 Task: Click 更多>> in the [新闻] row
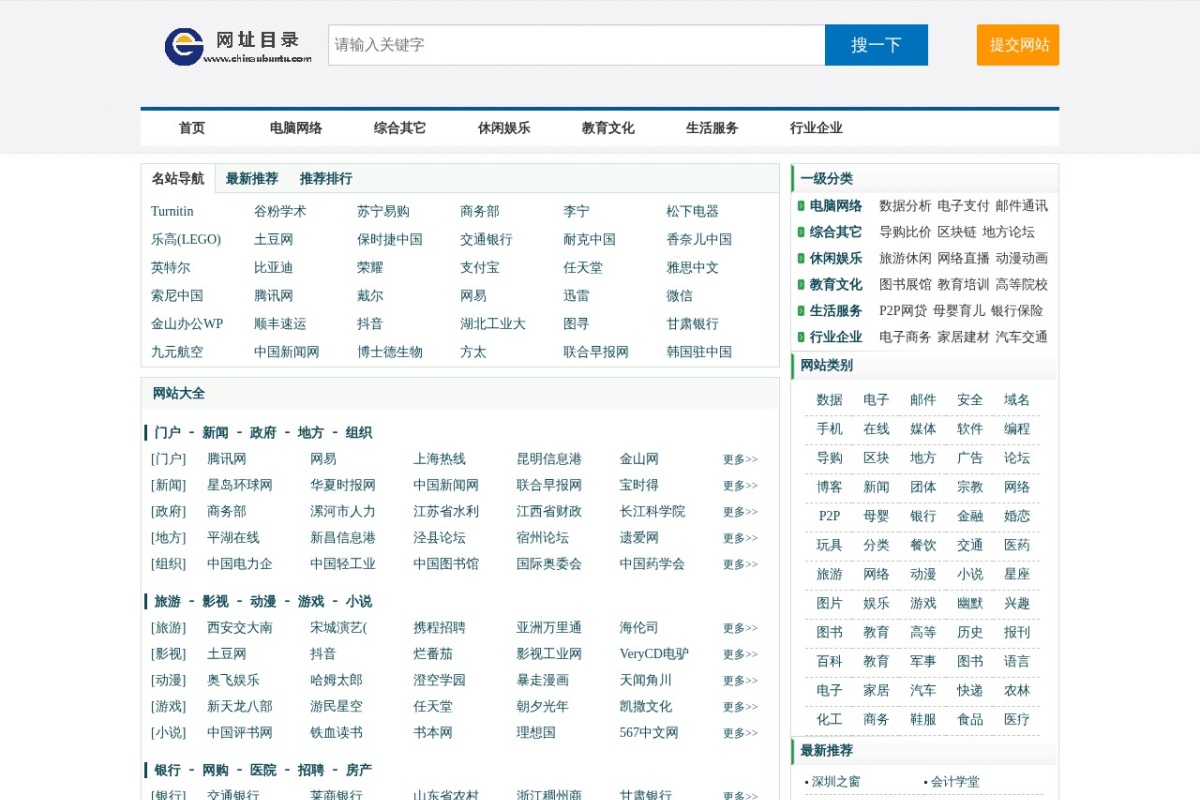pos(740,486)
